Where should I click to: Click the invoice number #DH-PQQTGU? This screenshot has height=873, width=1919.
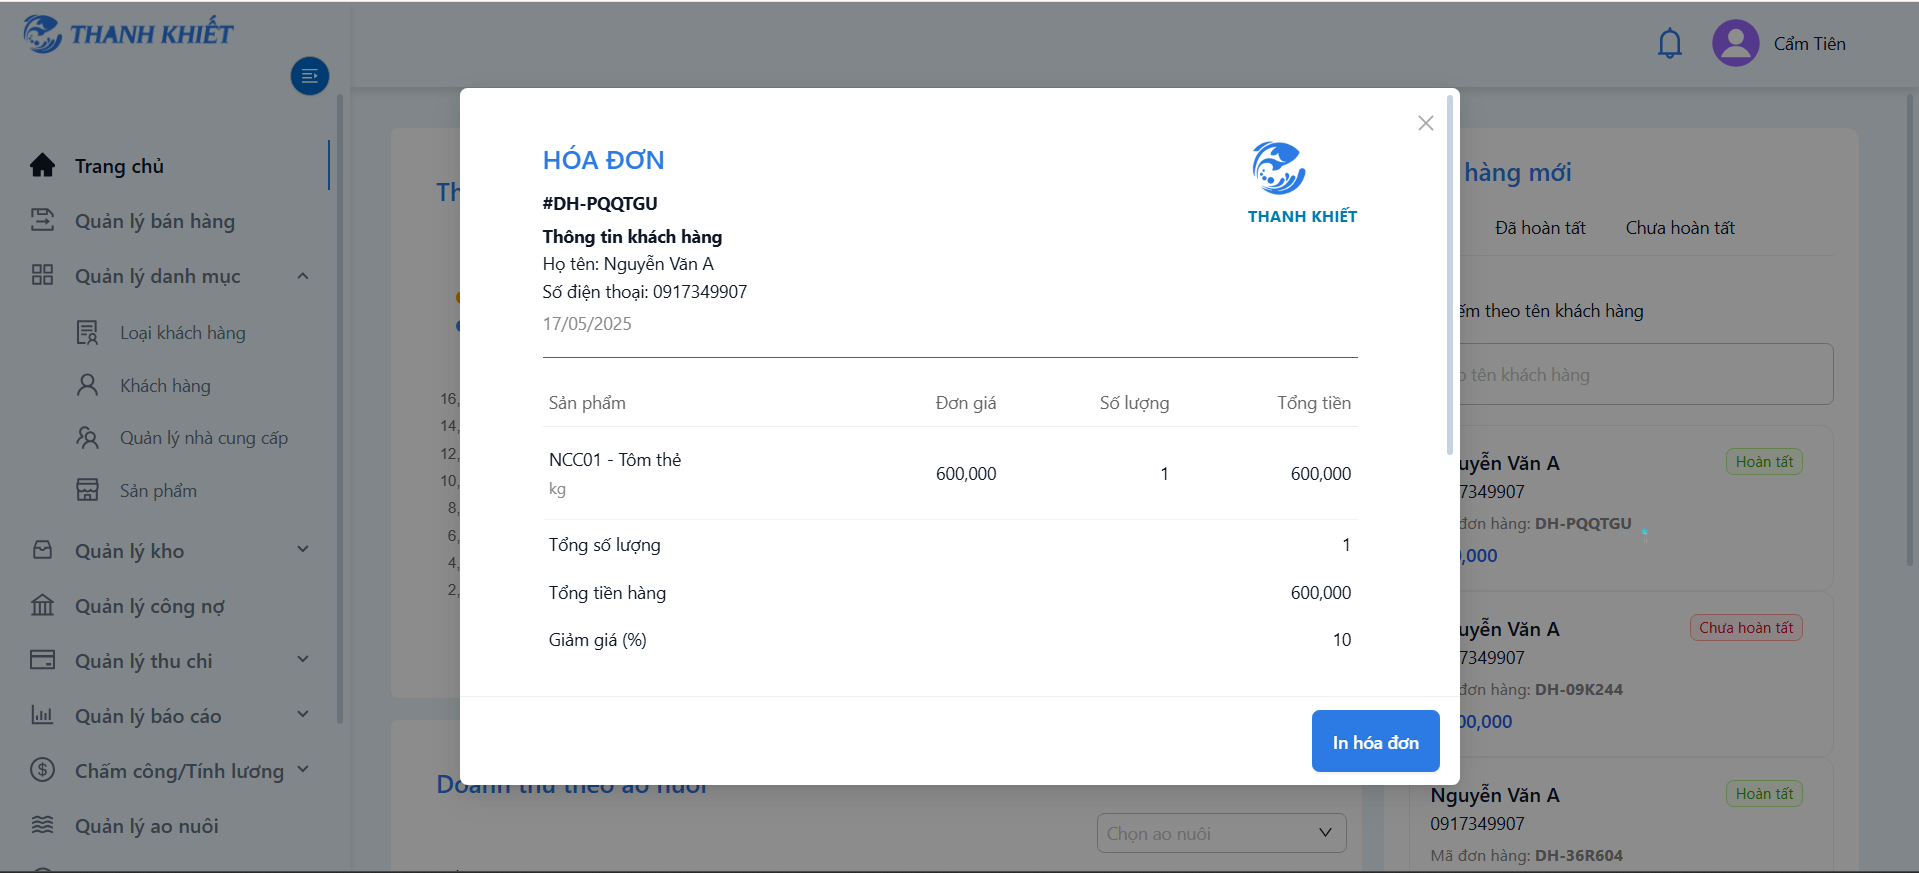tap(600, 204)
